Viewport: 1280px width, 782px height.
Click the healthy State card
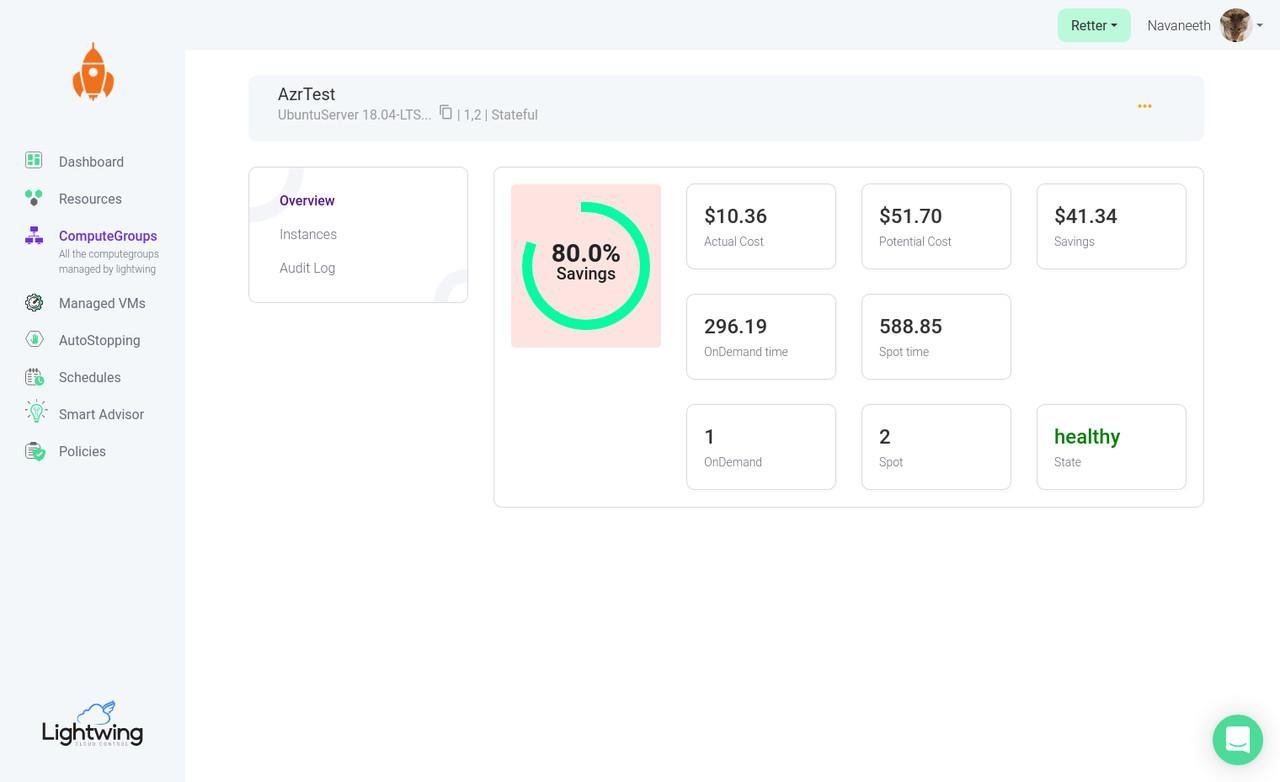(x=1111, y=447)
